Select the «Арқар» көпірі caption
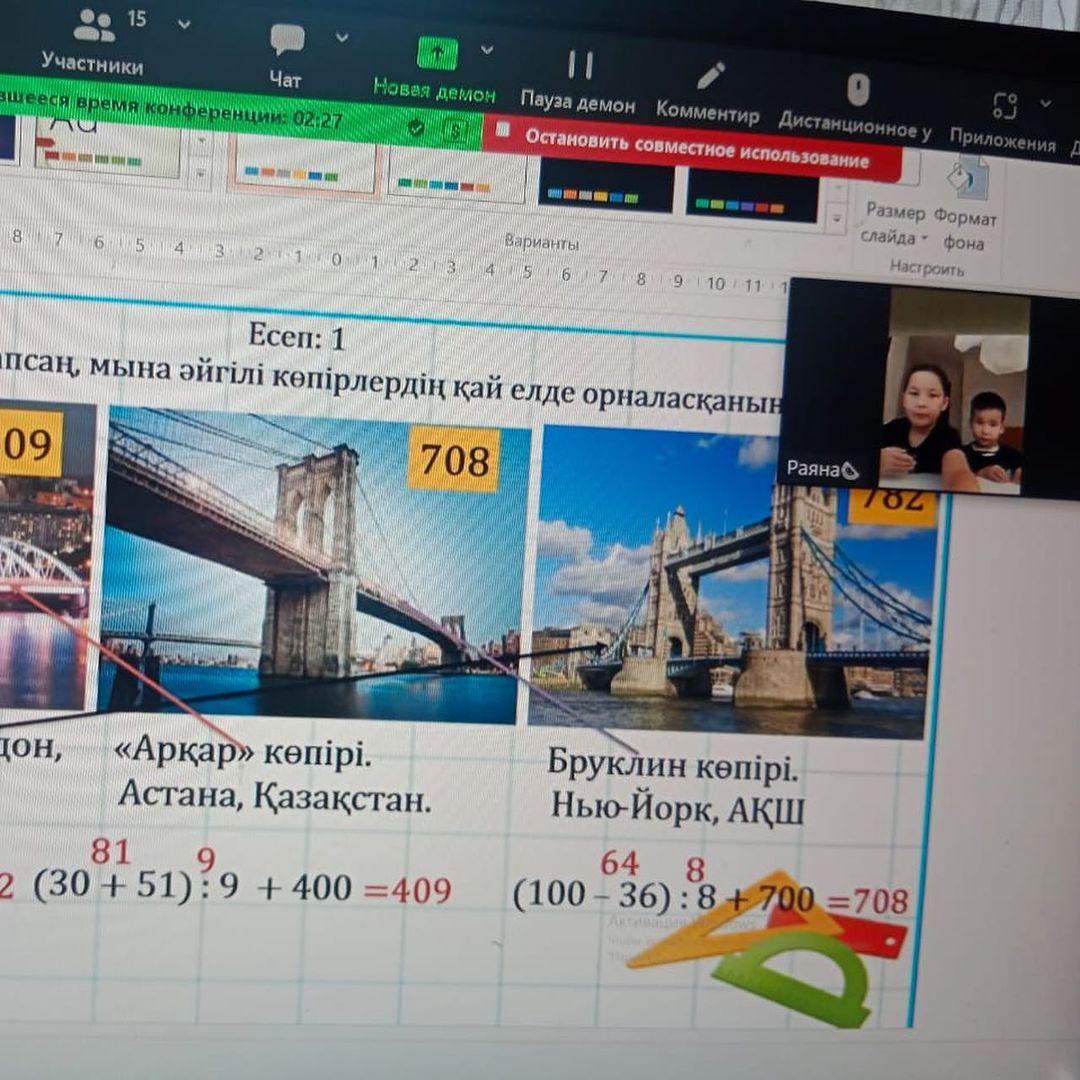Screen dimensions: 1080x1080 click(242, 753)
